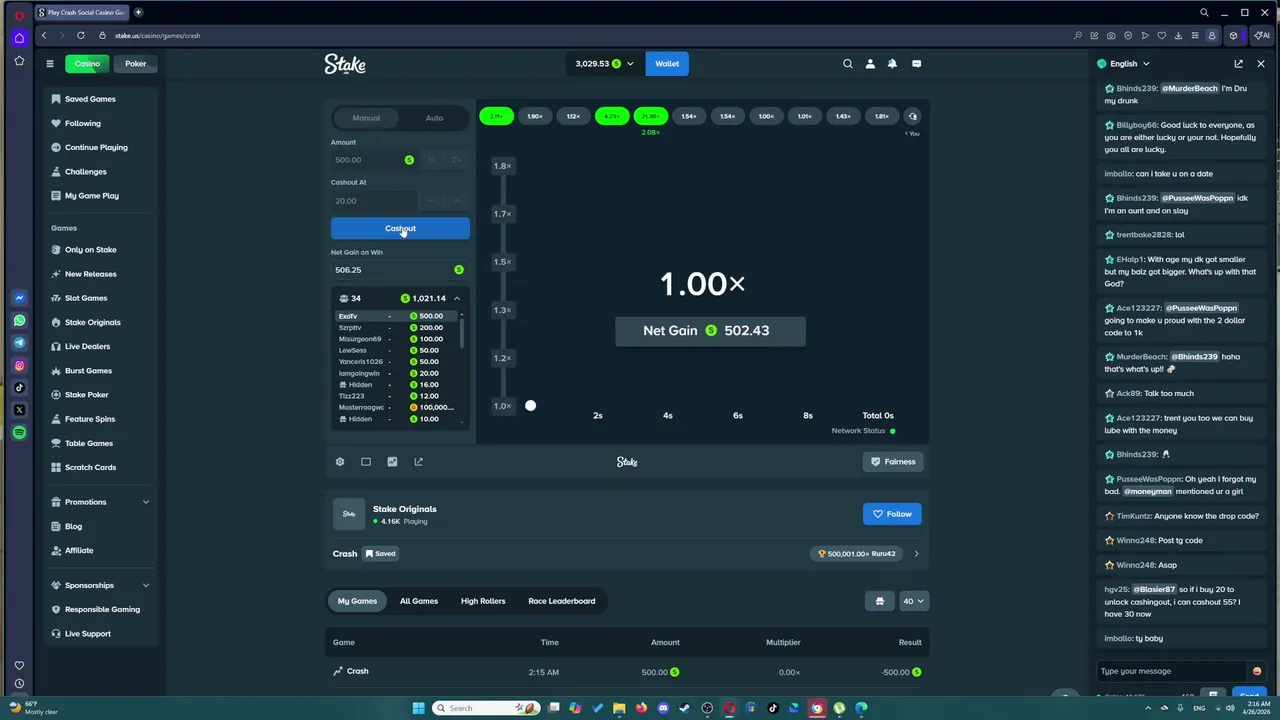This screenshot has height=720, width=1280.
Task: Select the All Games tab
Action: [419, 601]
